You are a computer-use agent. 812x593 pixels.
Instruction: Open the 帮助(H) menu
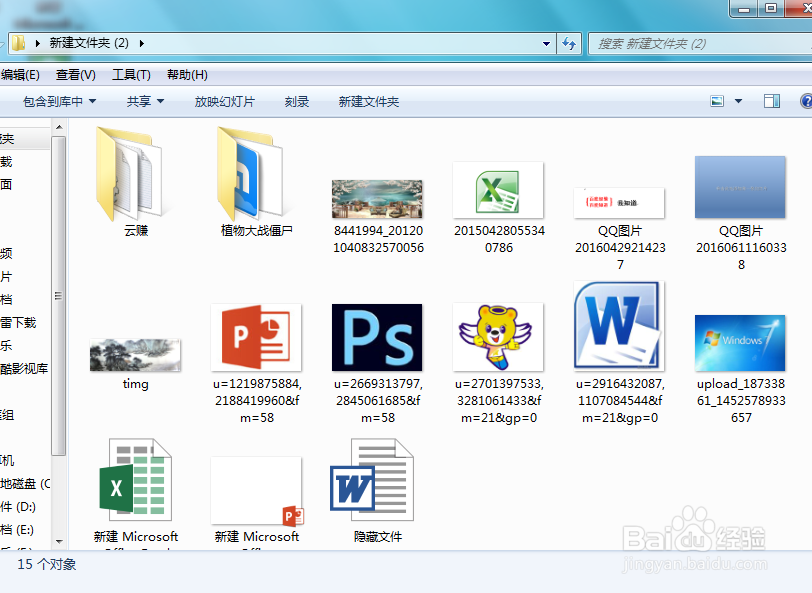187,75
